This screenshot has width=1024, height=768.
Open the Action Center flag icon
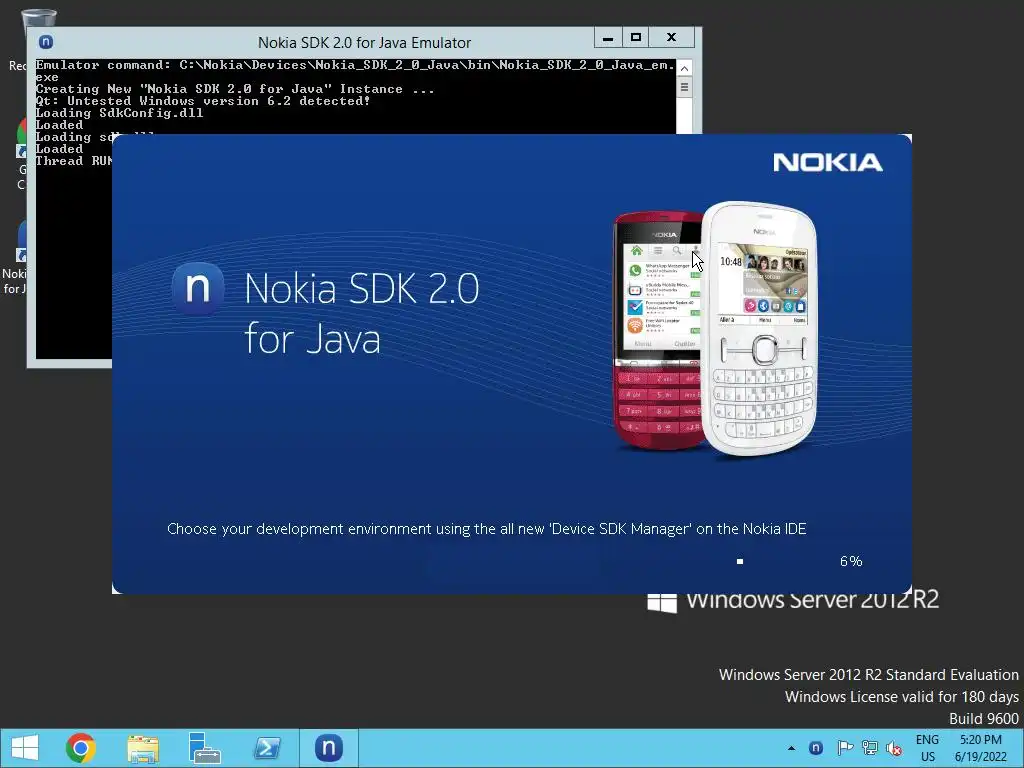[x=845, y=748]
